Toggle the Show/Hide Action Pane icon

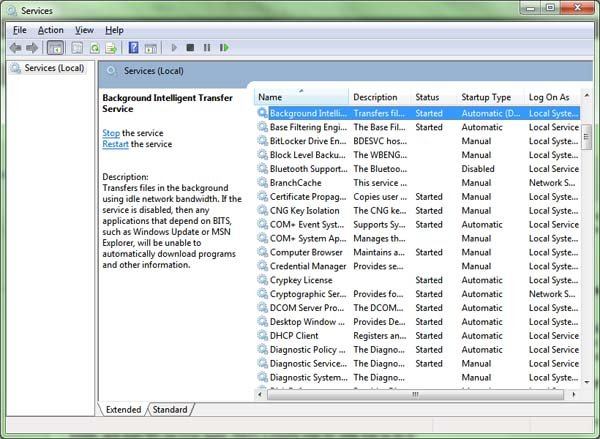pyautogui.click(x=150, y=48)
